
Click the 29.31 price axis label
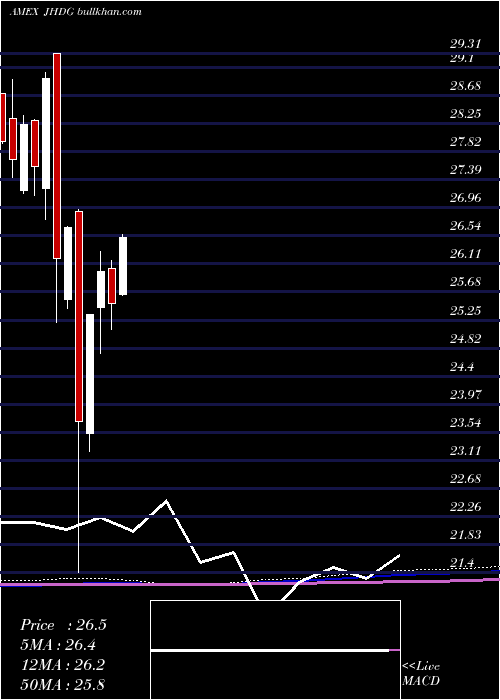(465, 44)
